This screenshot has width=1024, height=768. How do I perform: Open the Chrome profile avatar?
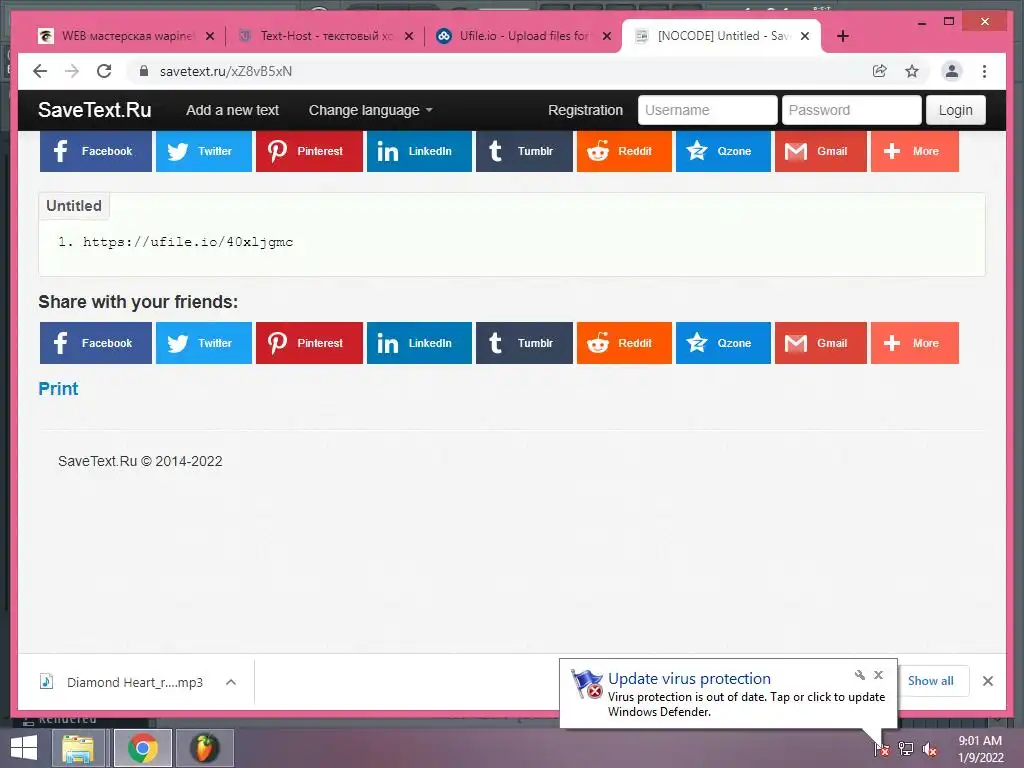(952, 71)
